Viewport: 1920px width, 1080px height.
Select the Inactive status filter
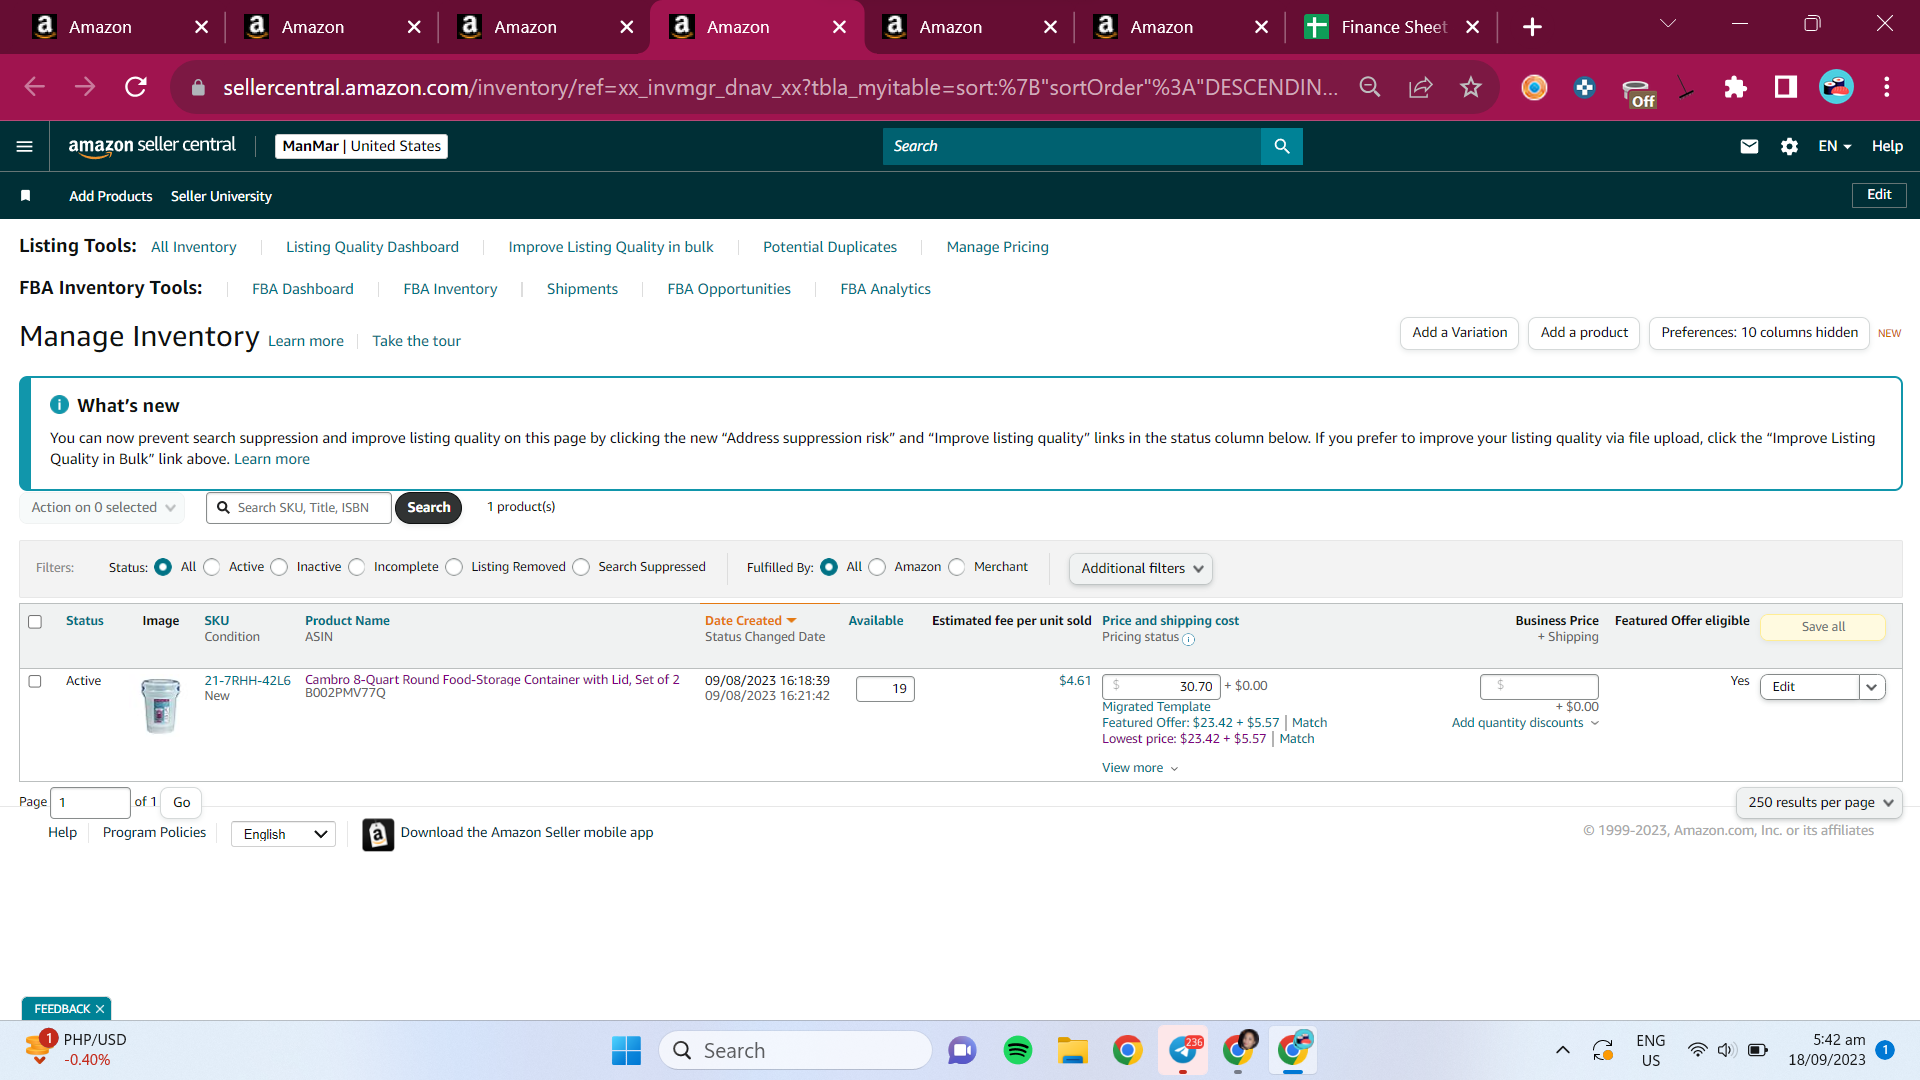[280, 567]
